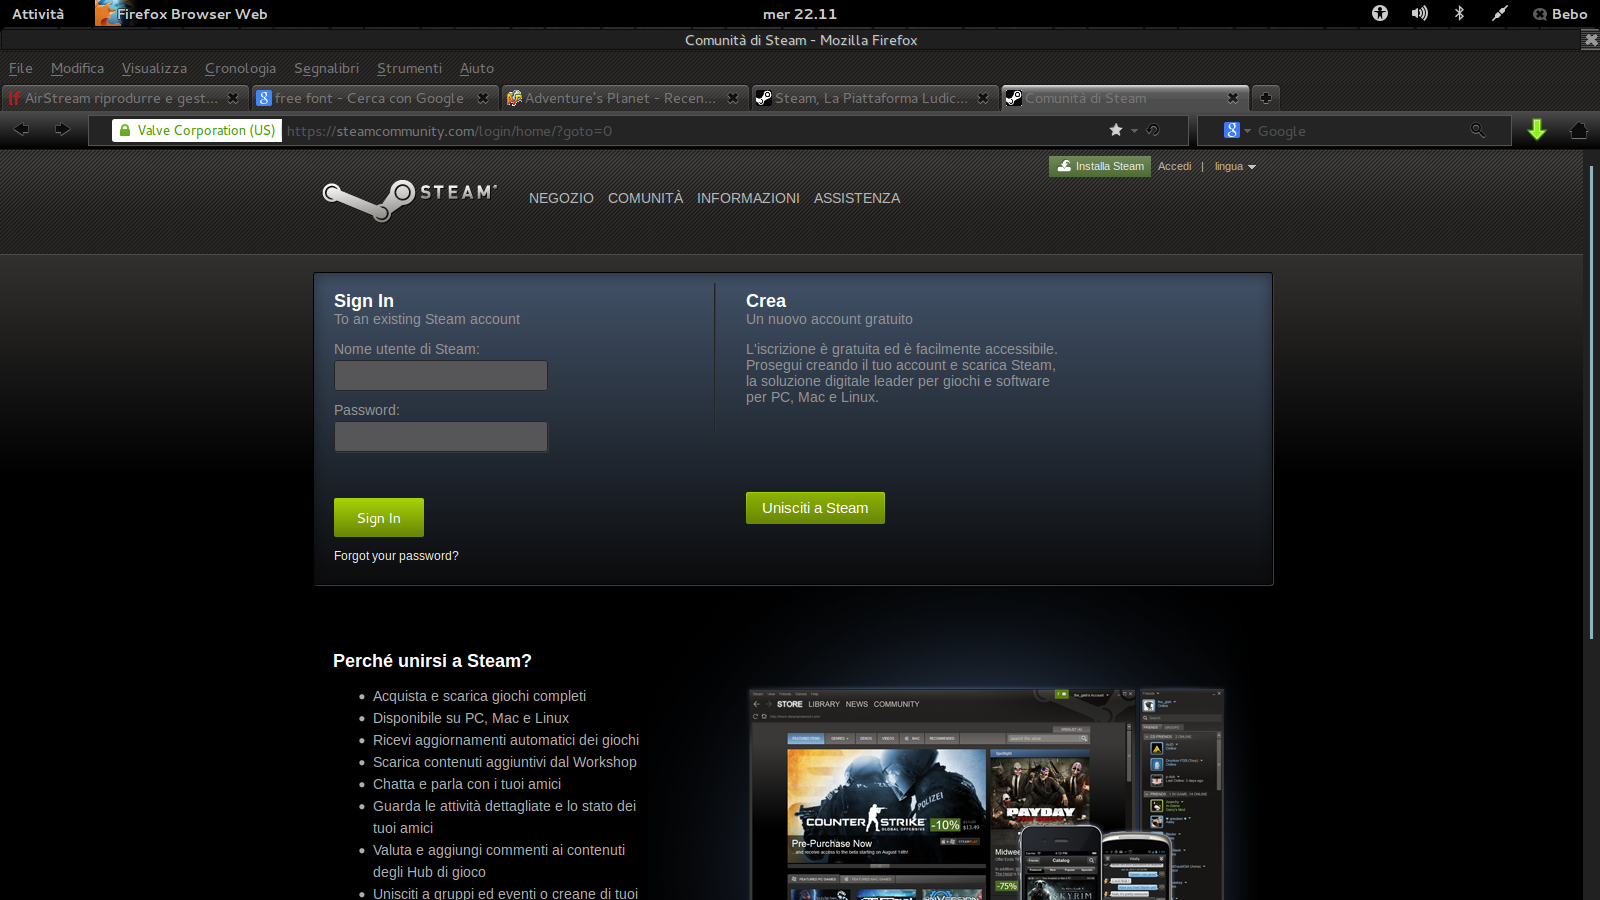This screenshot has width=1600, height=900.
Task: Open the volume control in top bar
Action: (1420, 13)
